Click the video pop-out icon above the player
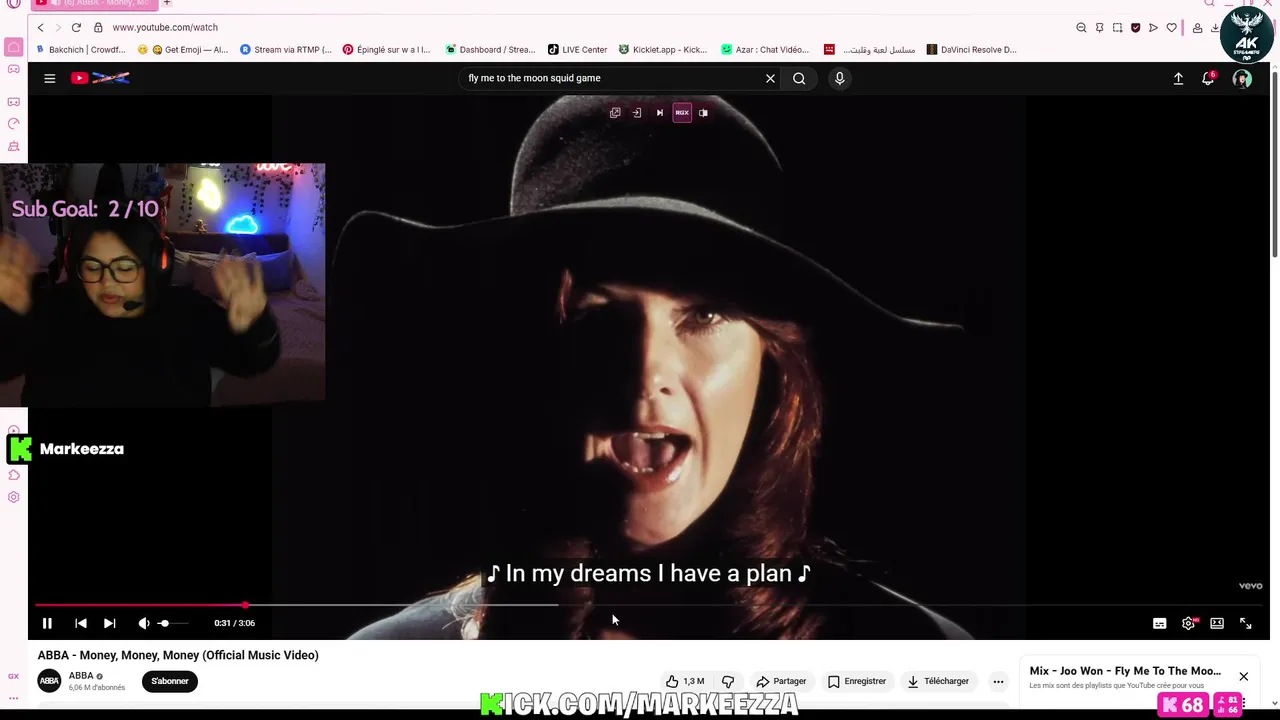 (x=615, y=113)
